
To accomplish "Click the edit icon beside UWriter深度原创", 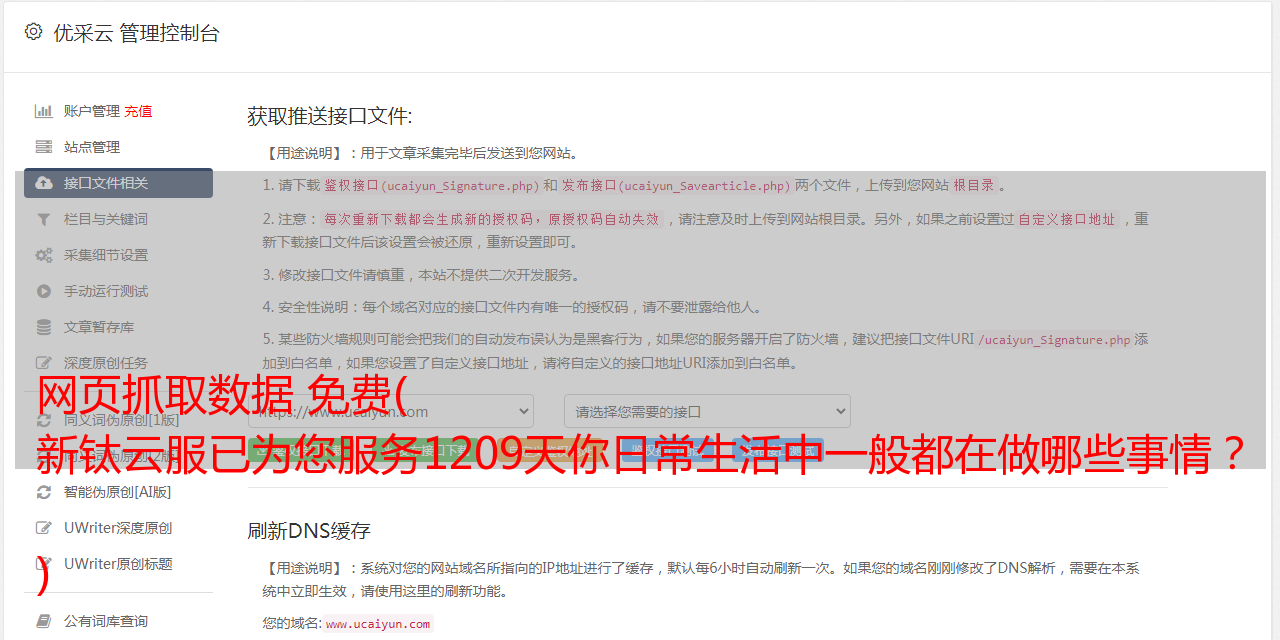I will pos(44,528).
